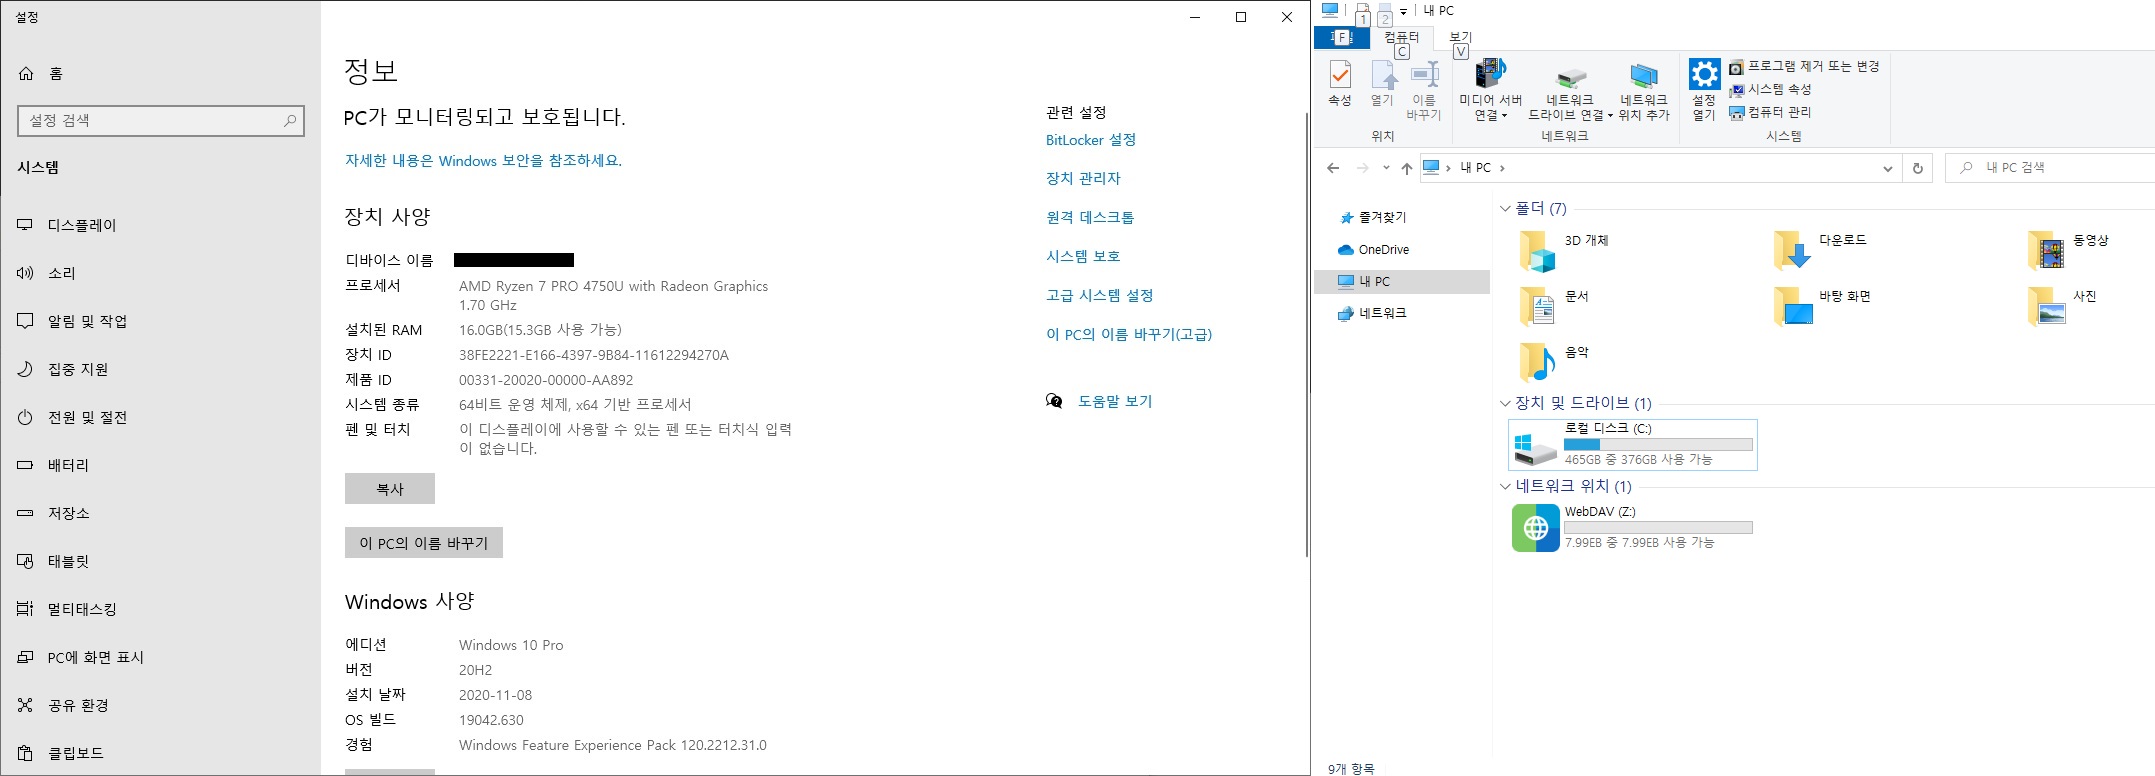This screenshot has height=776, width=2155.
Task: Click the 복사 button
Action: (x=390, y=489)
